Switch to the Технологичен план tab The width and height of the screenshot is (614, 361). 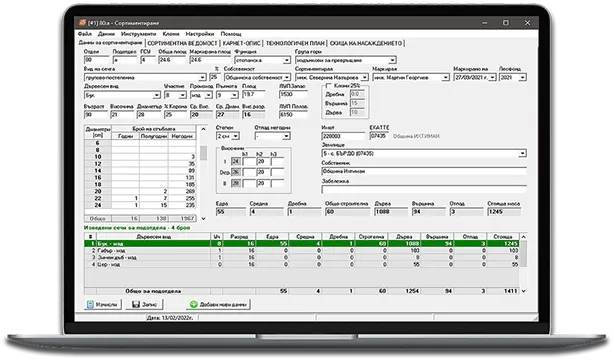pos(296,43)
